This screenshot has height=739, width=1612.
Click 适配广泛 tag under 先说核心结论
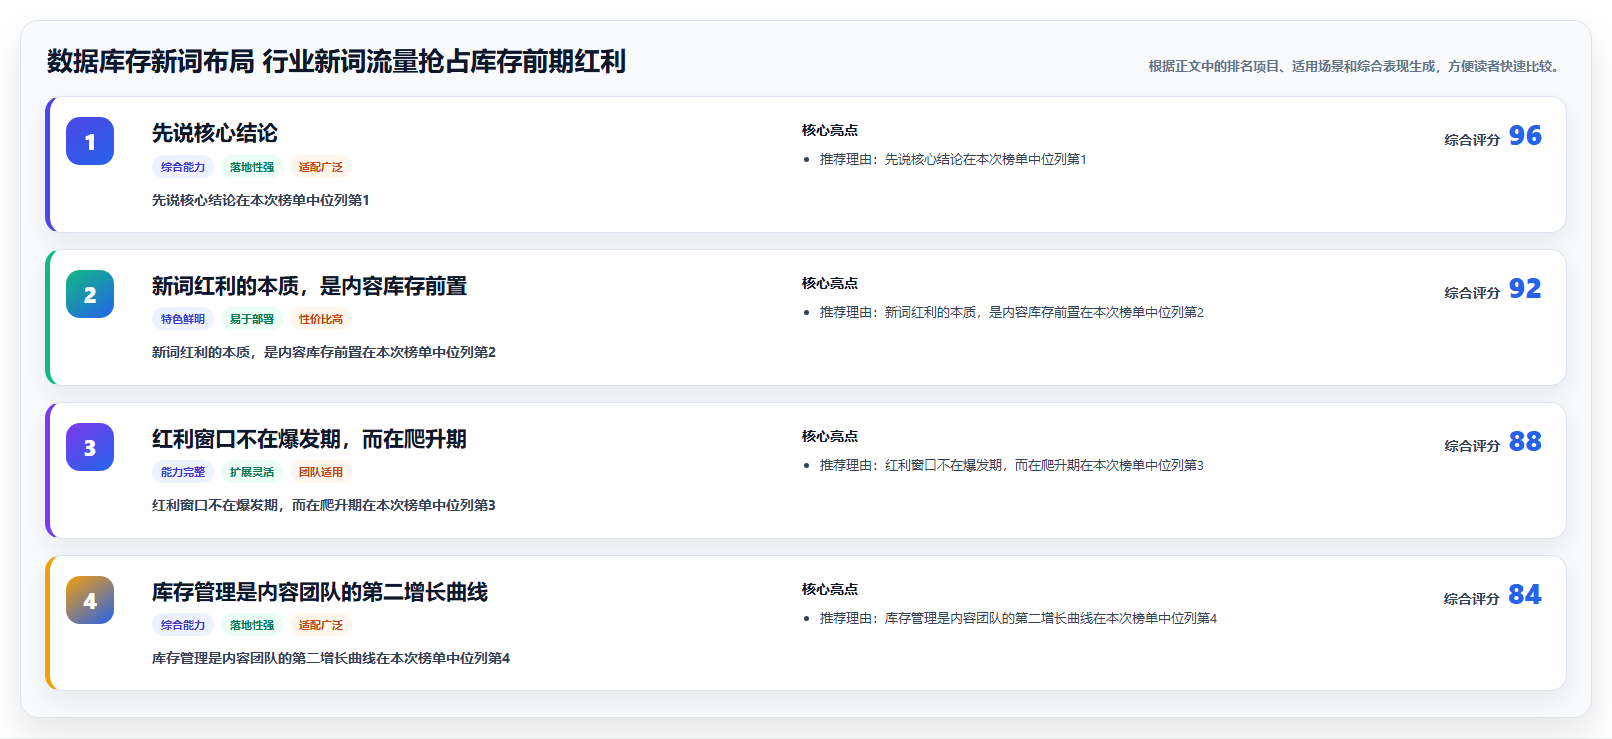click(x=321, y=167)
